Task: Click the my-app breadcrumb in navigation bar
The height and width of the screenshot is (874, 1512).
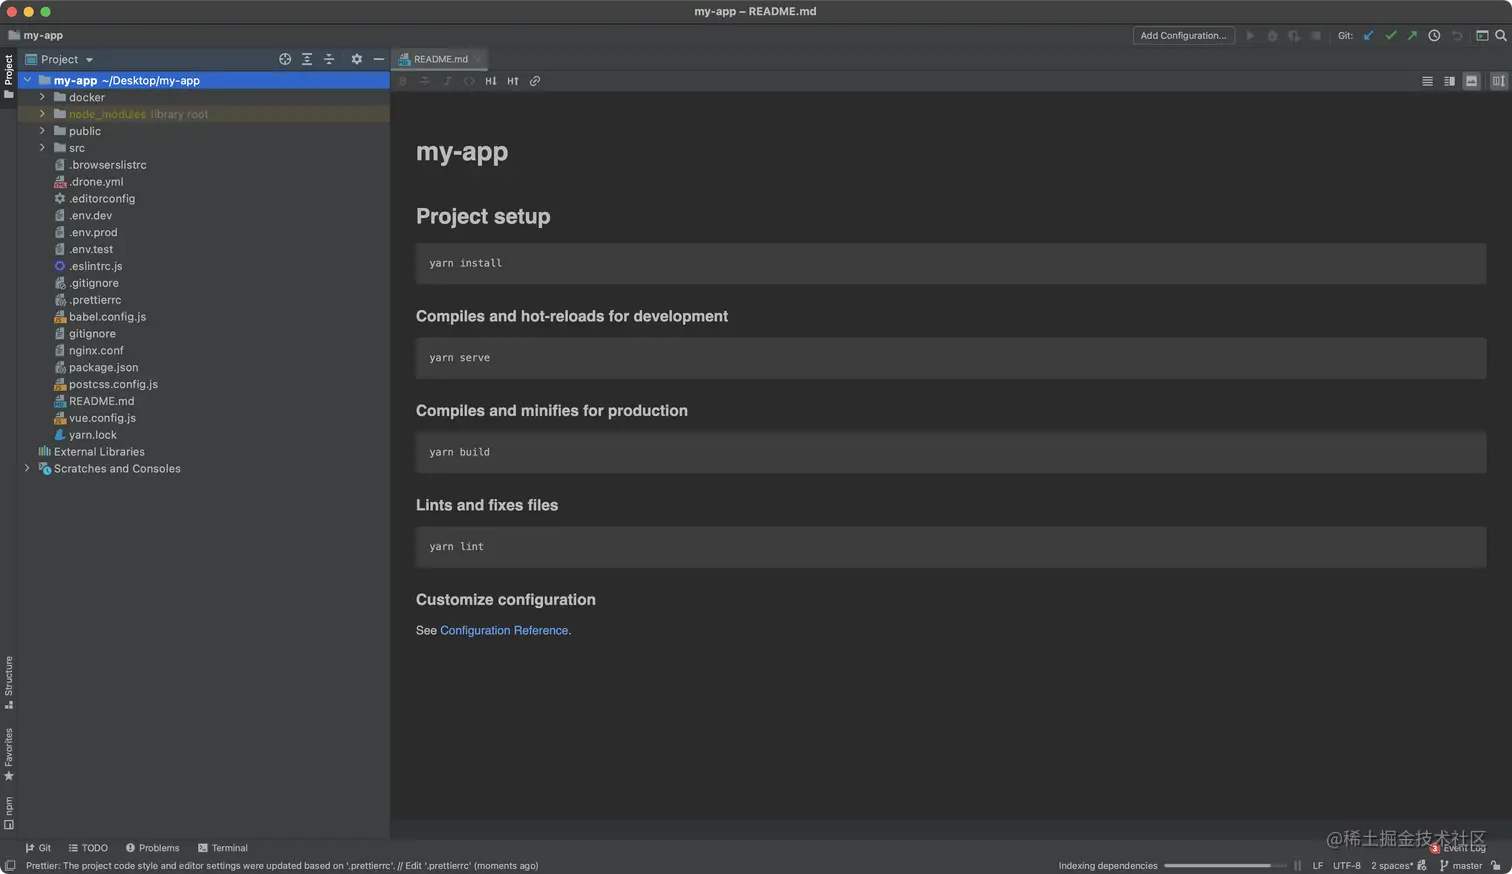Action: click(x=36, y=35)
